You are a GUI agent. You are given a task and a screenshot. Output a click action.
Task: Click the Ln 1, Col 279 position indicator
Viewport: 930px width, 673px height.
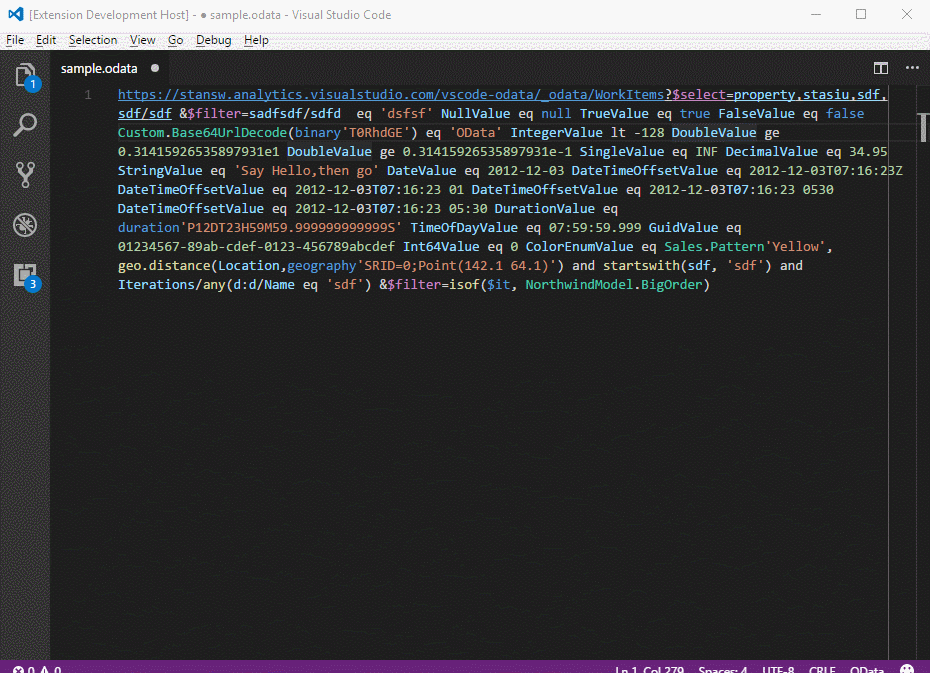click(649, 668)
